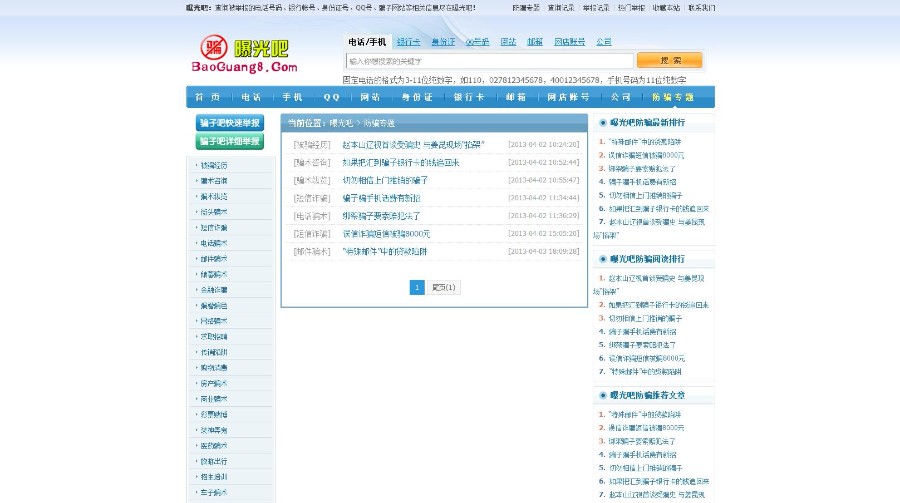The image size is (900, 503).
Task: Open 防骗专题 in the navigation bar
Action: click(x=673, y=97)
